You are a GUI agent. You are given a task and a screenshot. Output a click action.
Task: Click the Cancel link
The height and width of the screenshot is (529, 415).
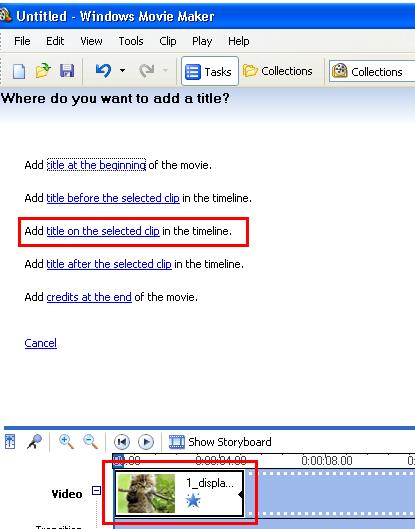pyautogui.click(x=40, y=343)
